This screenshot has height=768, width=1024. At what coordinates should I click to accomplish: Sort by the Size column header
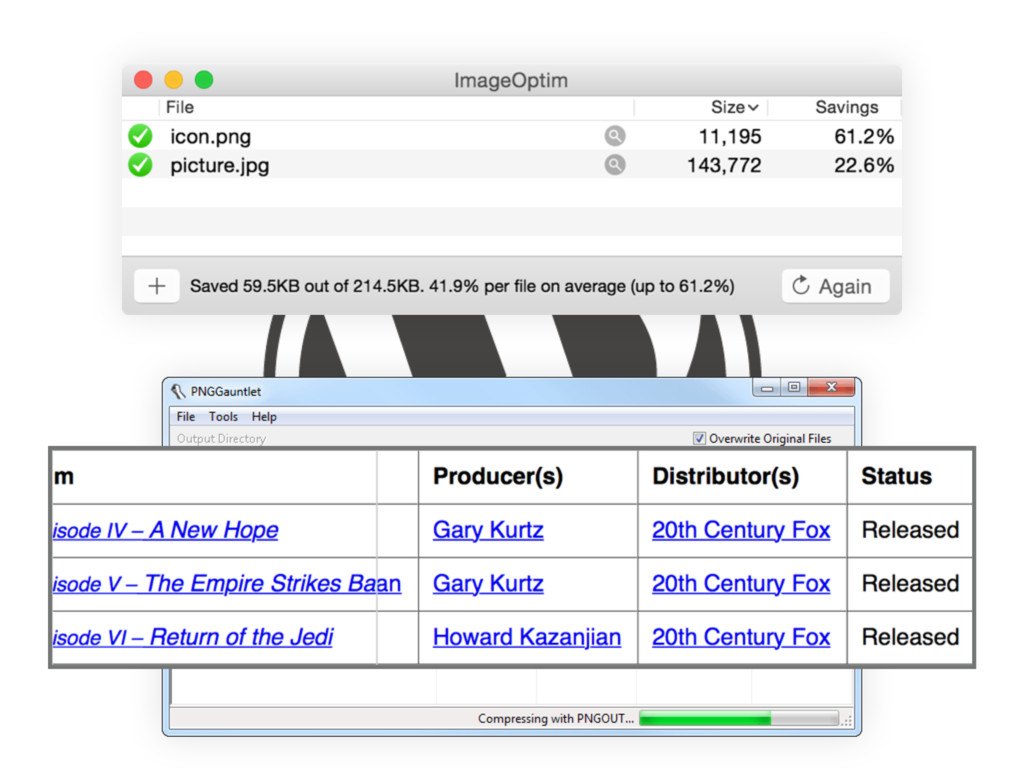pyautogui.click(x=734, y=107)
